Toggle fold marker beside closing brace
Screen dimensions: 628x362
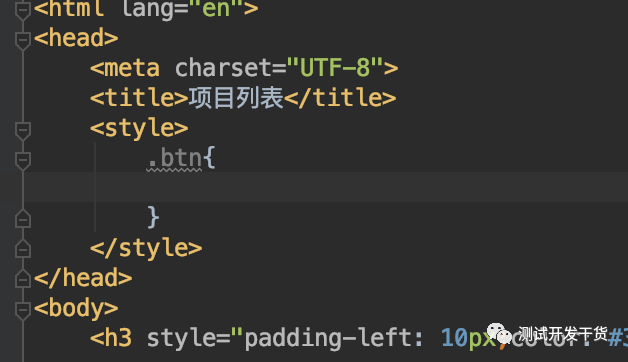[x=23, y=219]
